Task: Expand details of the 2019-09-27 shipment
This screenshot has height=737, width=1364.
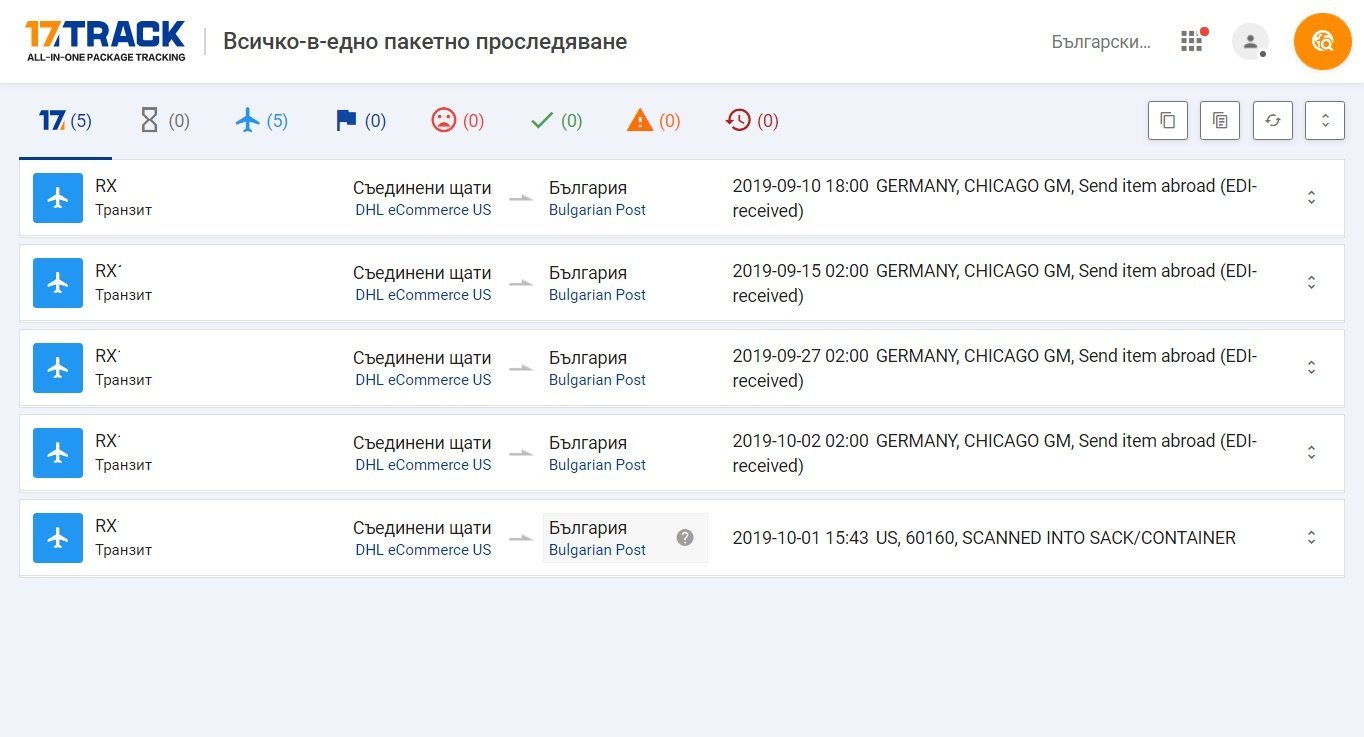Action: click(1311, 368)
